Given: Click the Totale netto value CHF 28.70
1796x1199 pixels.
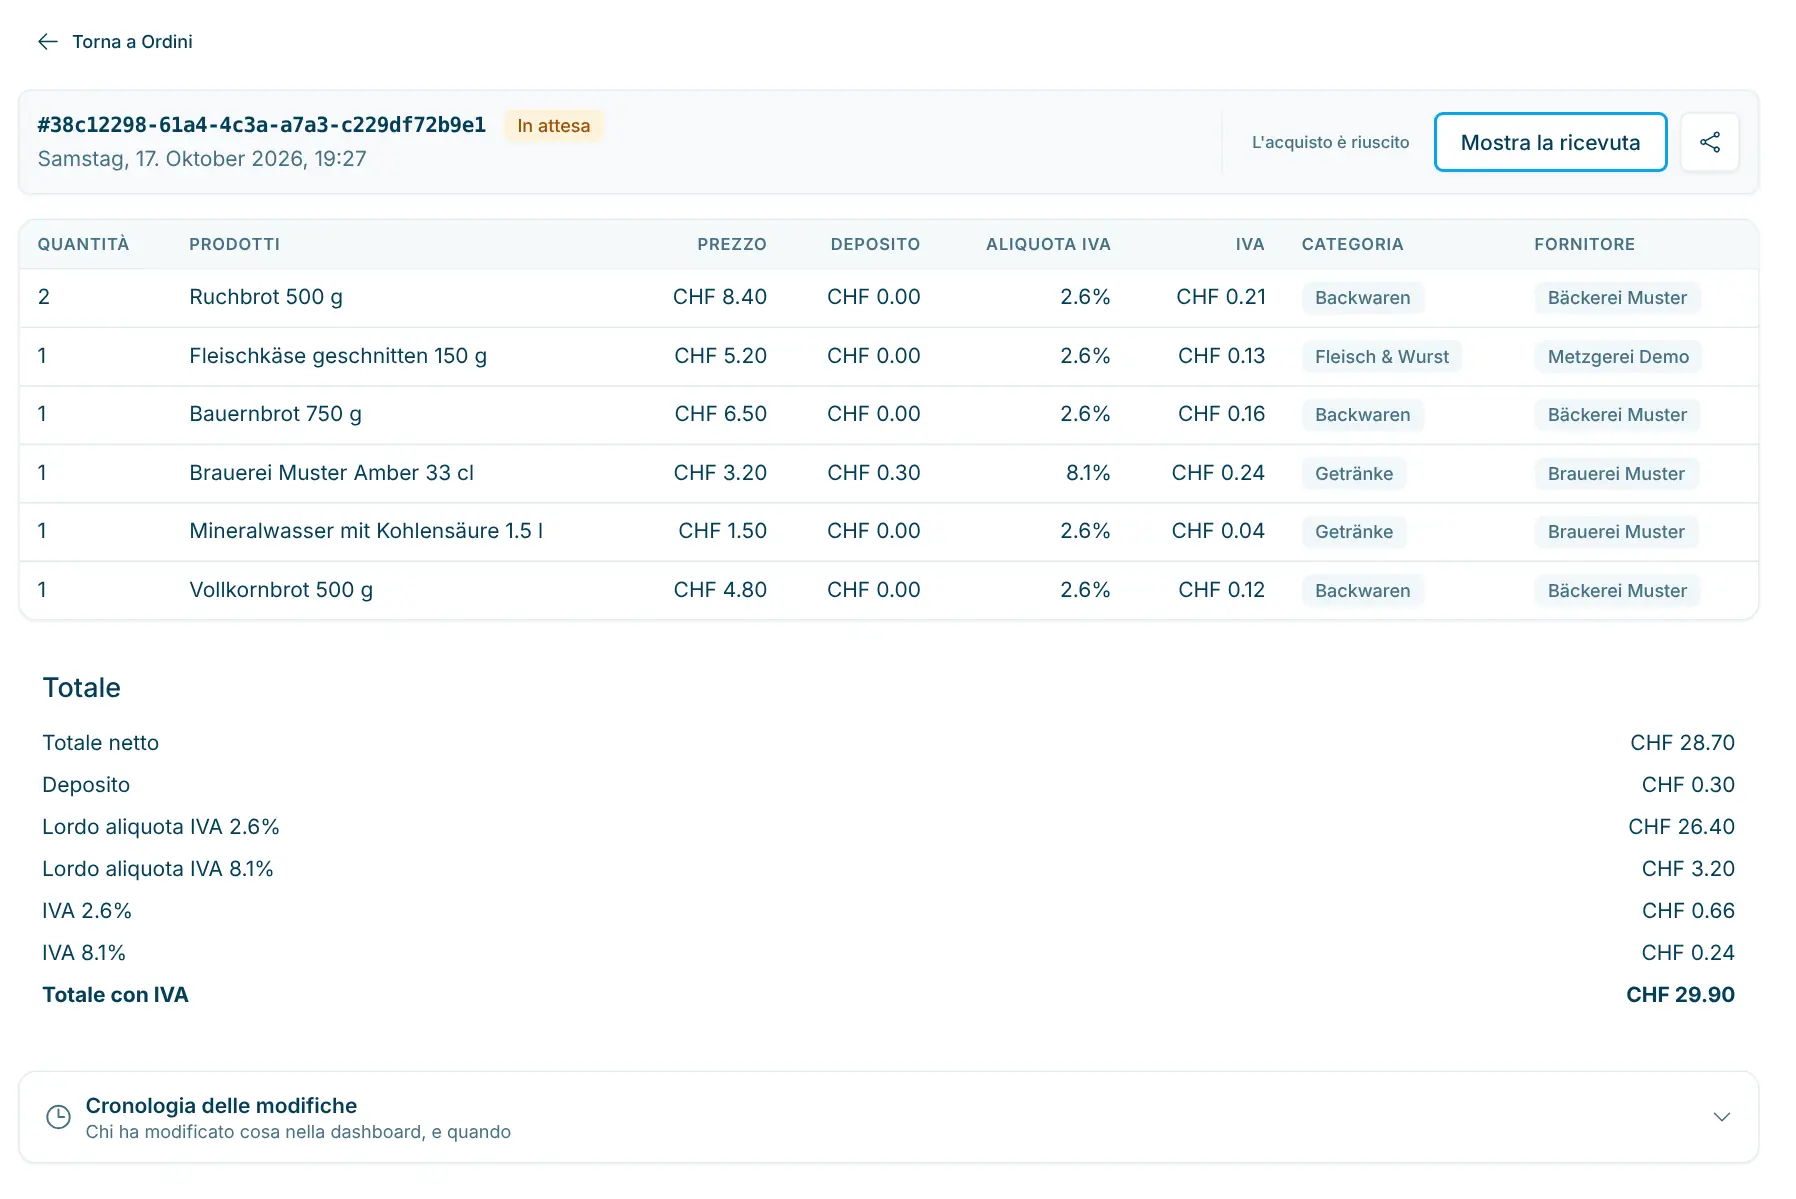Looking at the screenshot, I should click(x=1682, y=743).
